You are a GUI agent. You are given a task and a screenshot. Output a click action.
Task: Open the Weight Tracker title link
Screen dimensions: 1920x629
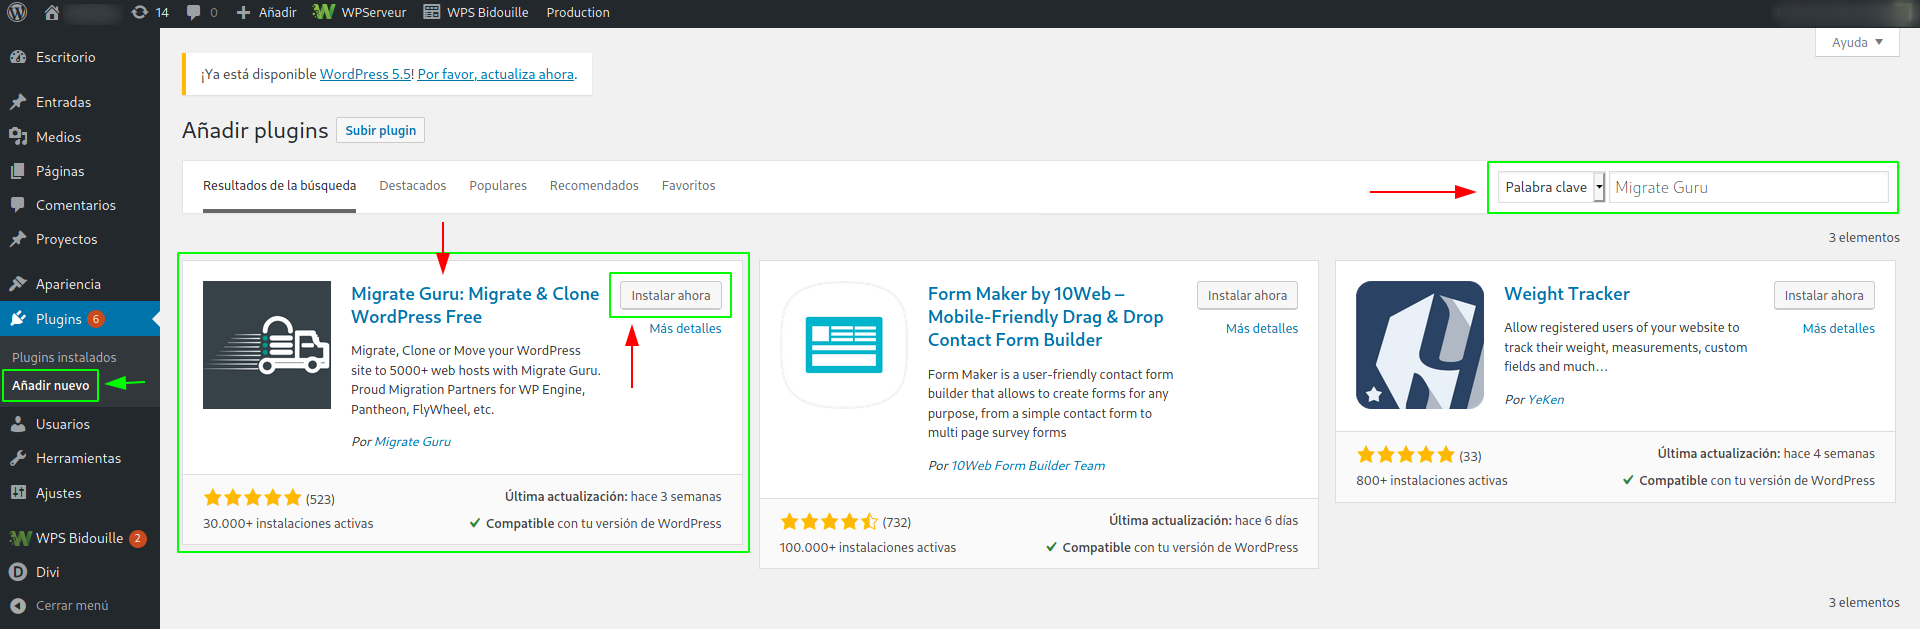[1567, 294]
